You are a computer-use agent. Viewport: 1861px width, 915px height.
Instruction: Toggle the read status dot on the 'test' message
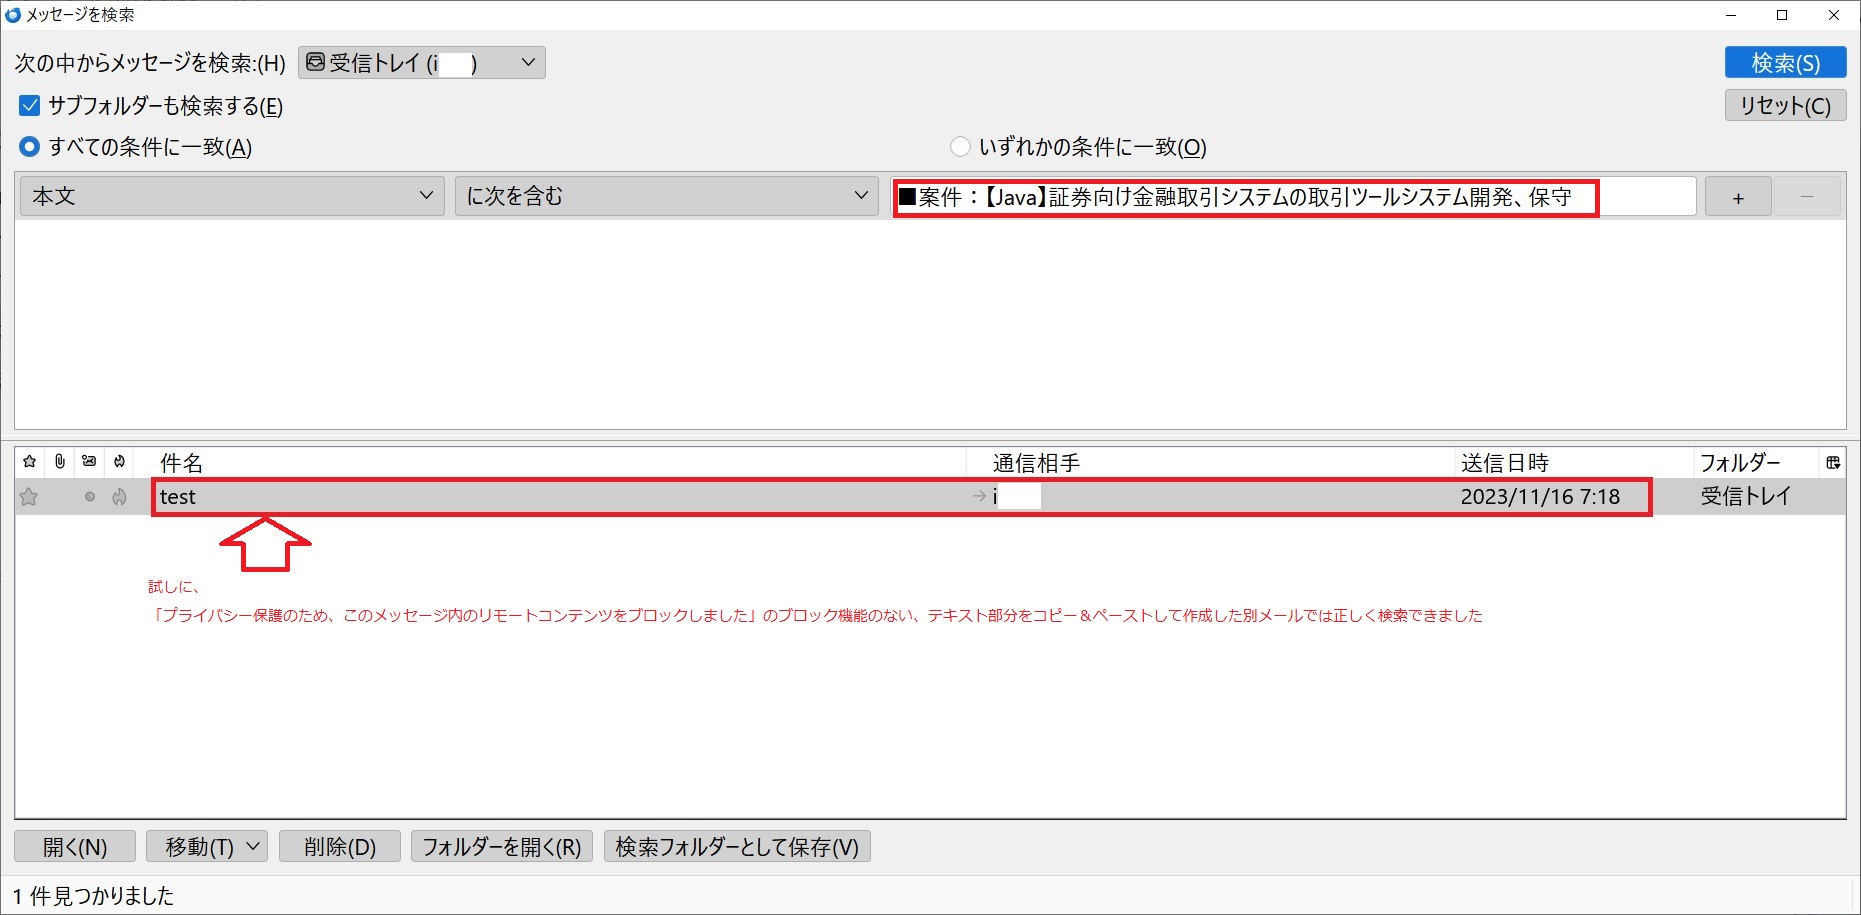90,497
